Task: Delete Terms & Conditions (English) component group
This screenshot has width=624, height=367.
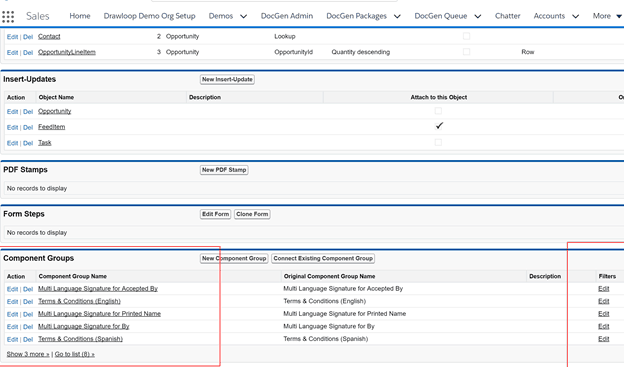Action: [28, 301]
